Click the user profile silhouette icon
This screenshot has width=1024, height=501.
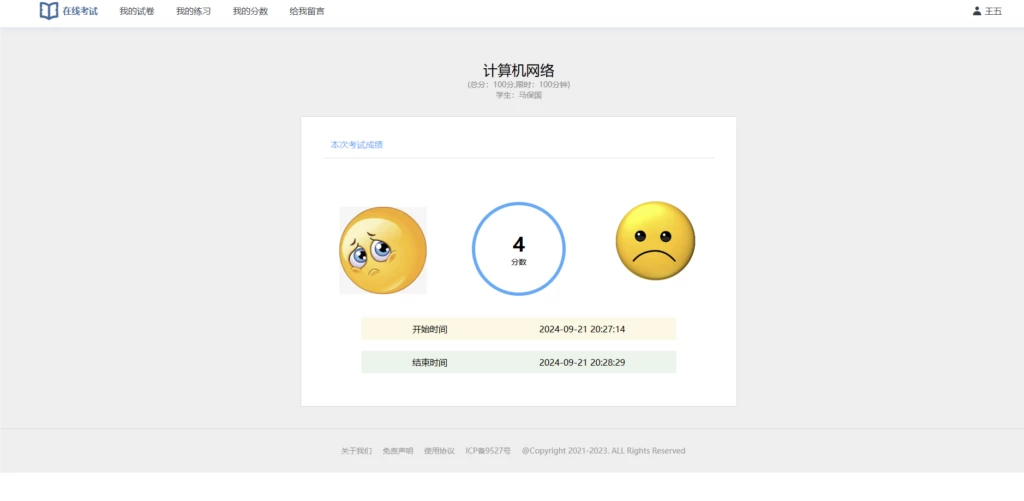(x=977, y=11)
